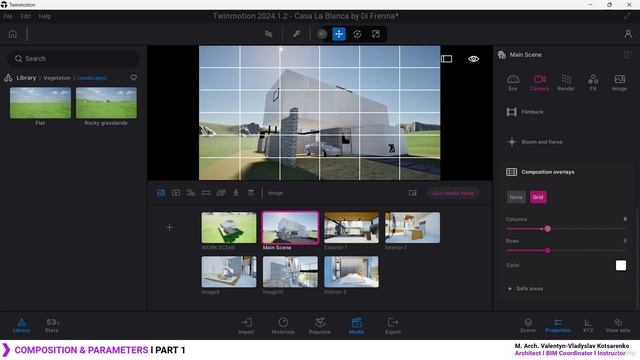This screenshot has height=360, width=640.
Task: Select the Translate move tool
Action: click(339, 34)
